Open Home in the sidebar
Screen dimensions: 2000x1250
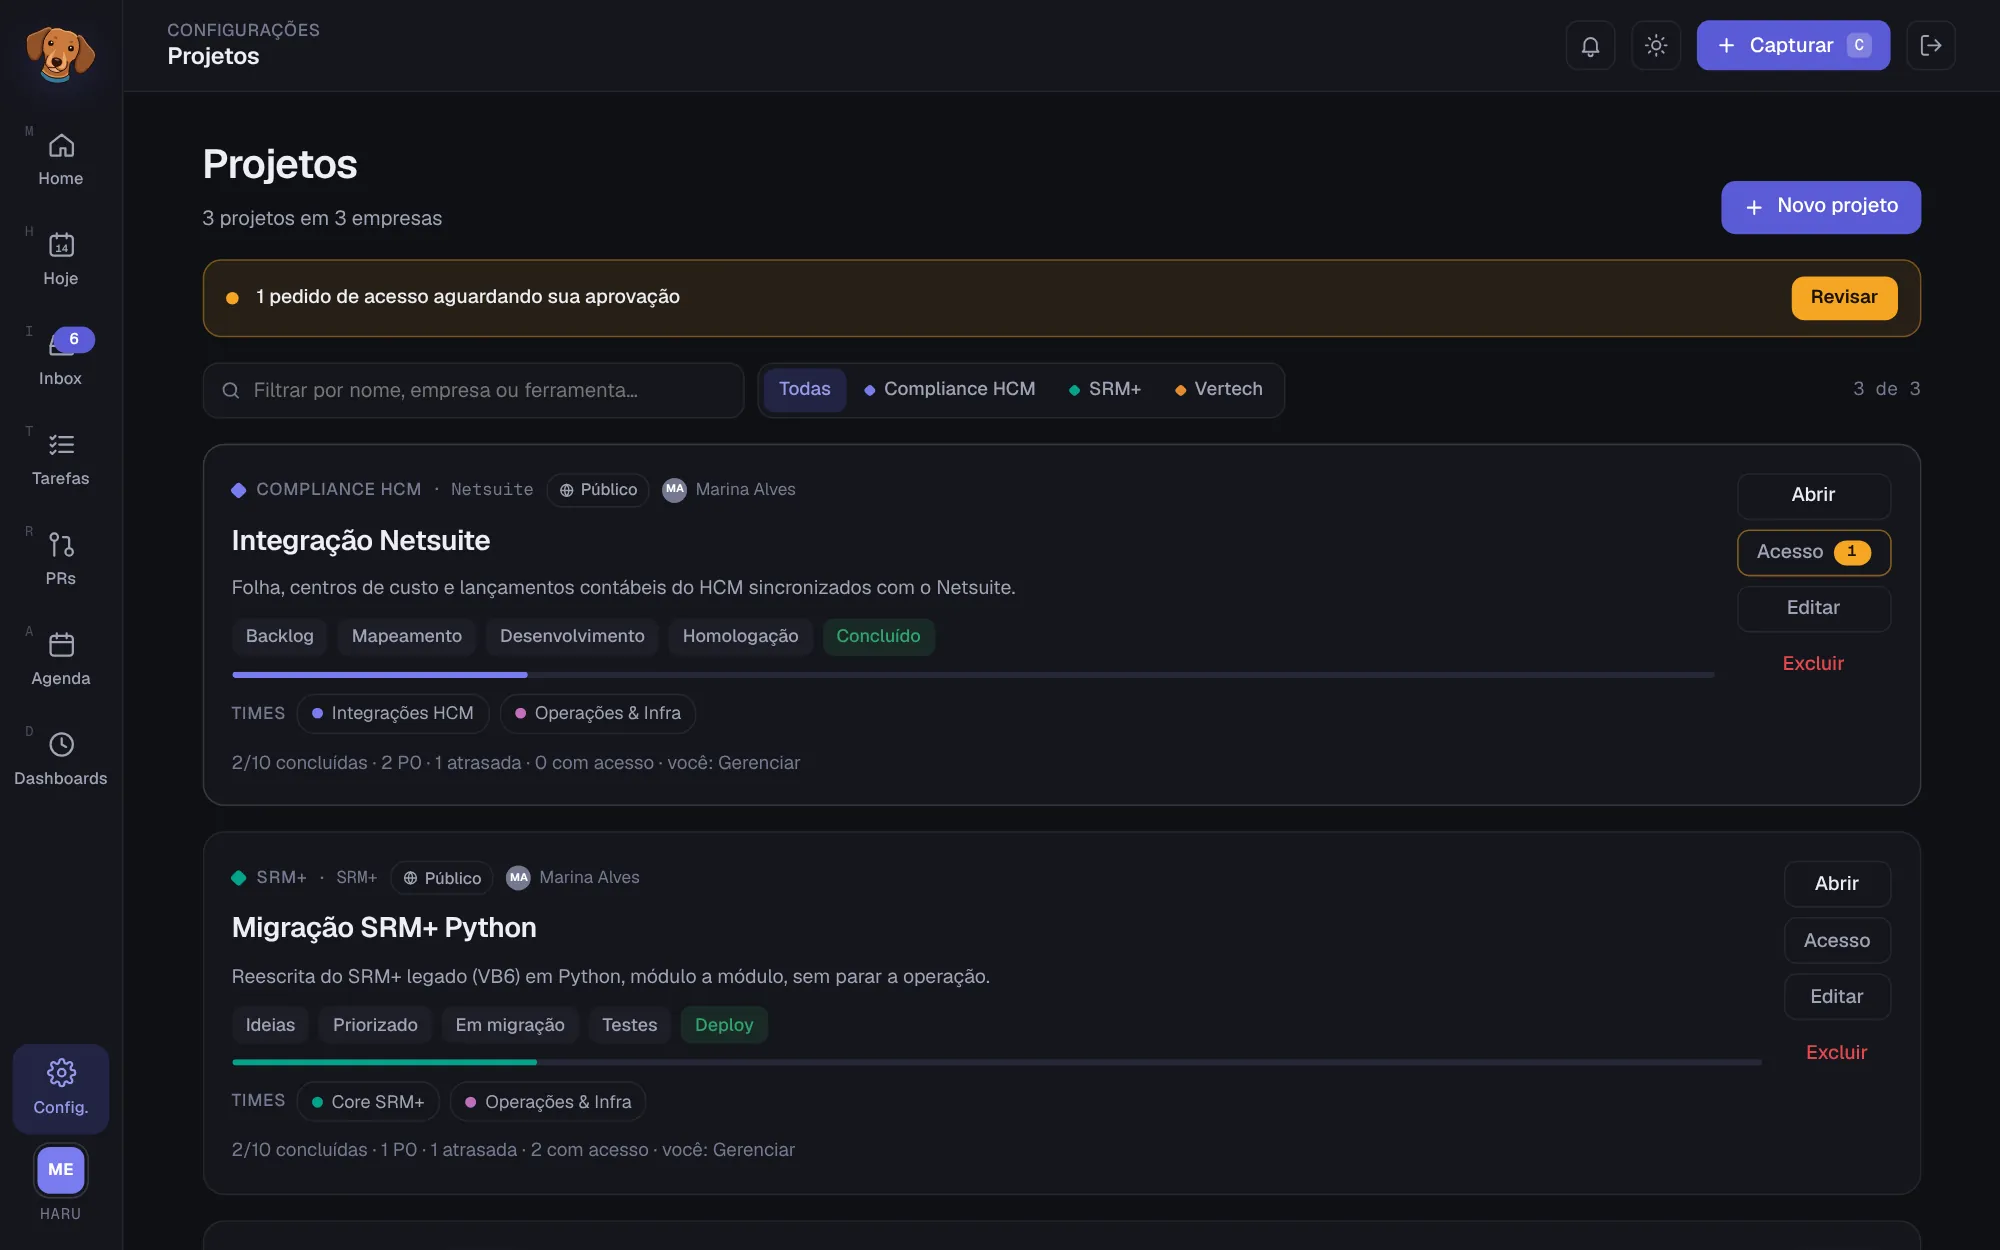[61, 160]
